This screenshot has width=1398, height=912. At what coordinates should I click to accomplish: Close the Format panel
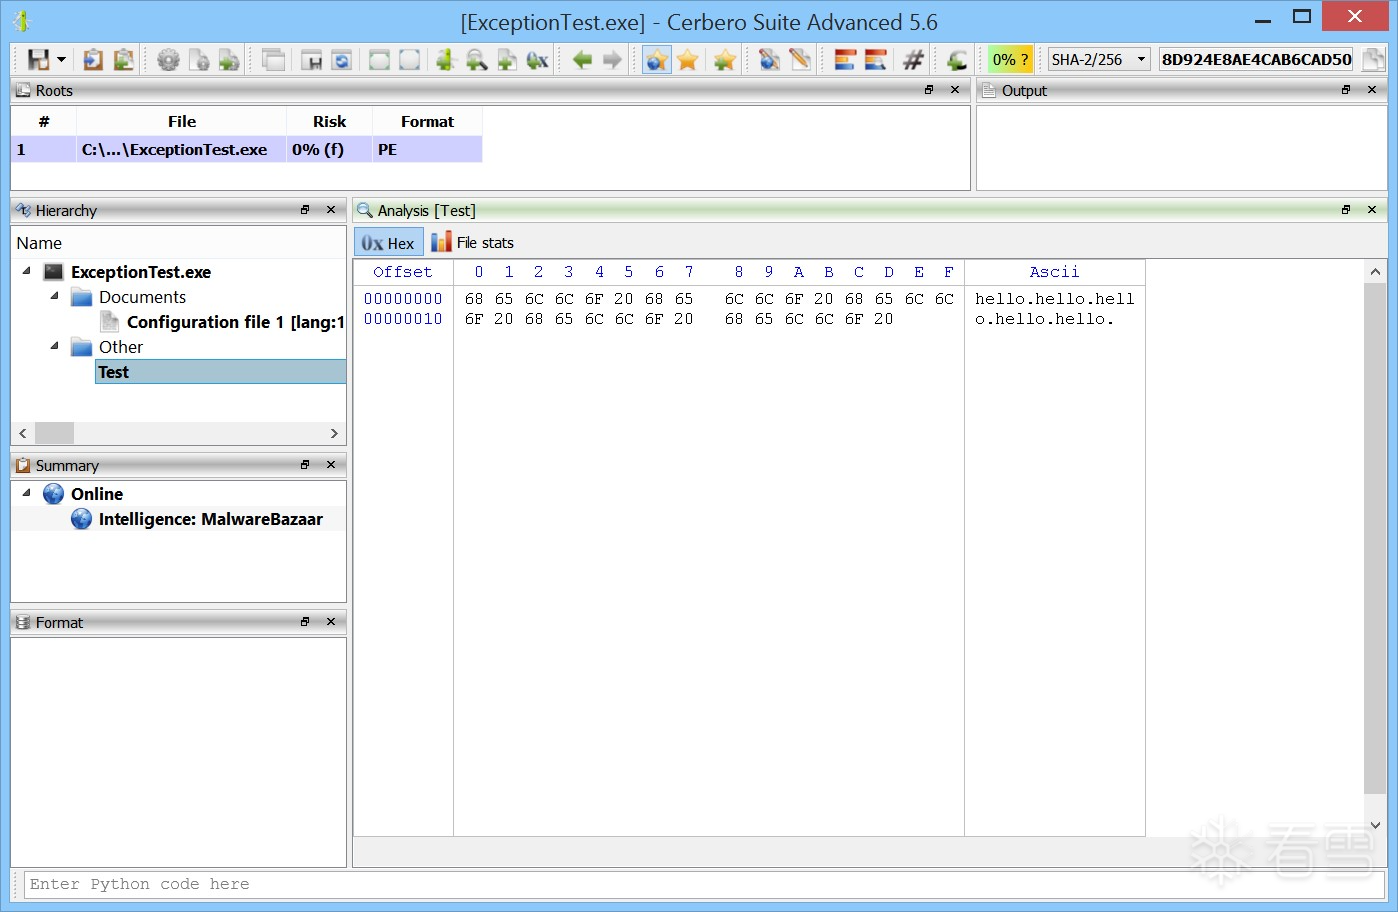[x=331, y=622]
